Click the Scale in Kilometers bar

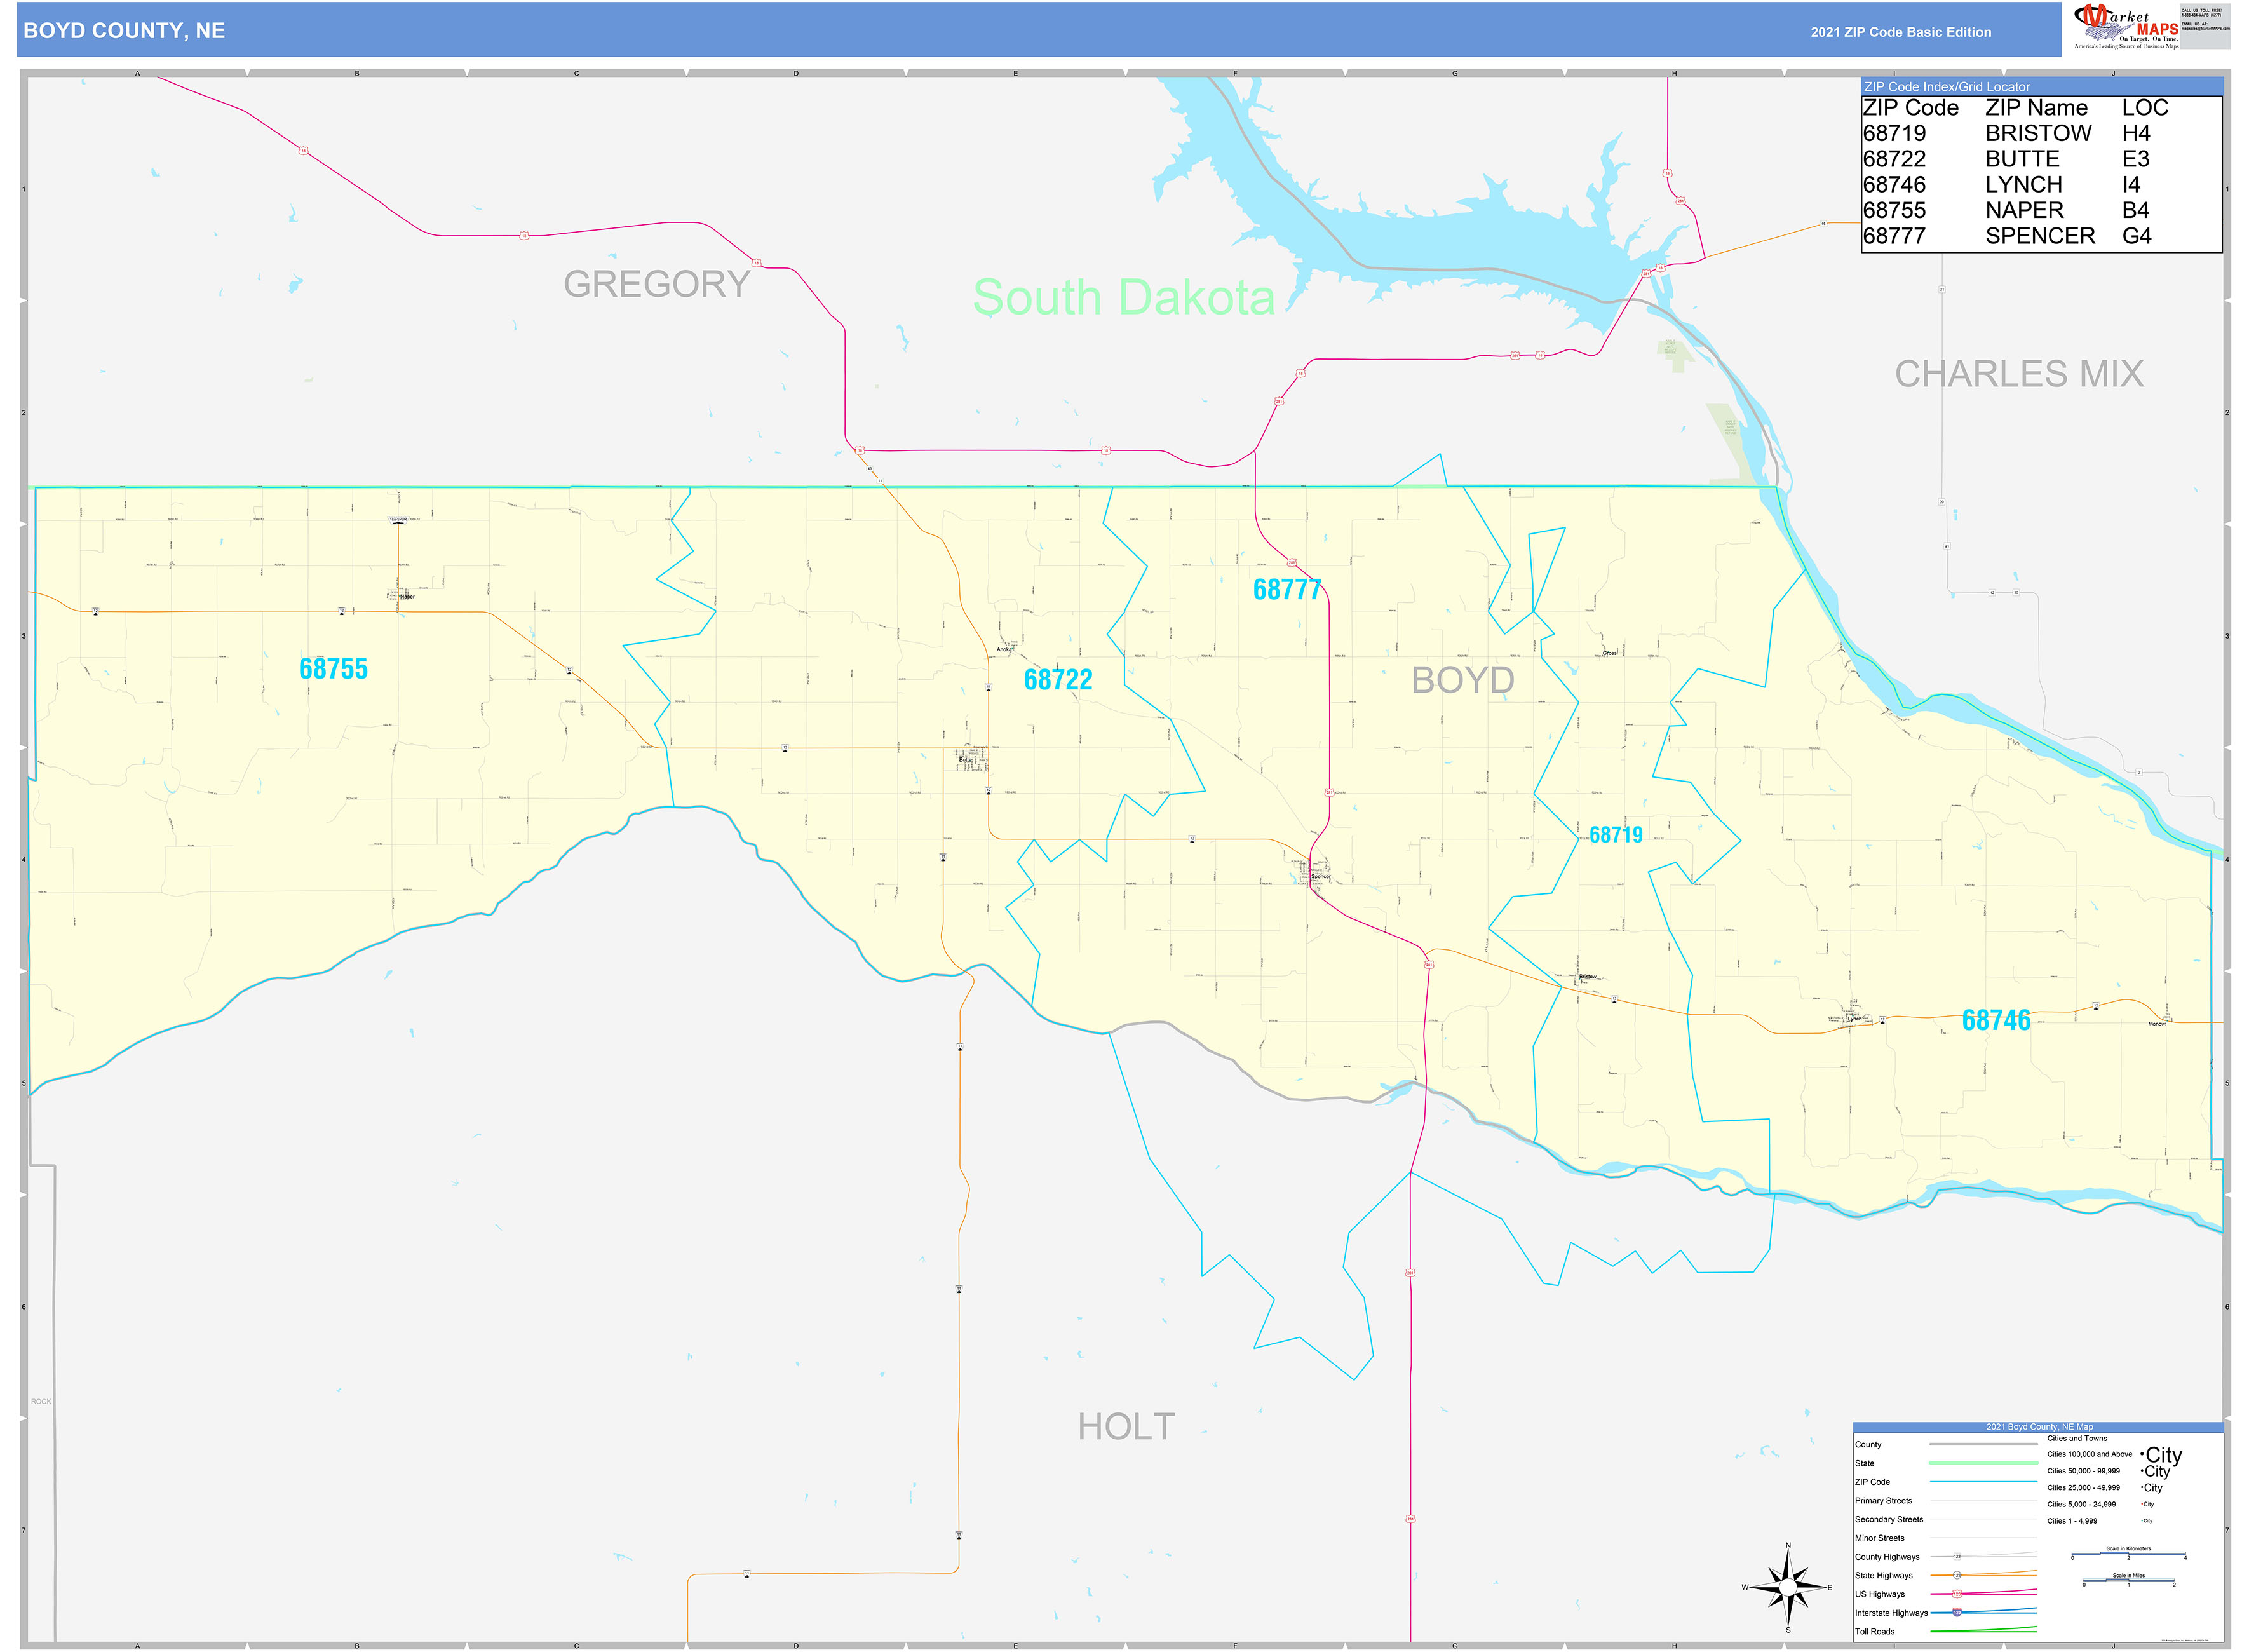coord(2128,1554)
